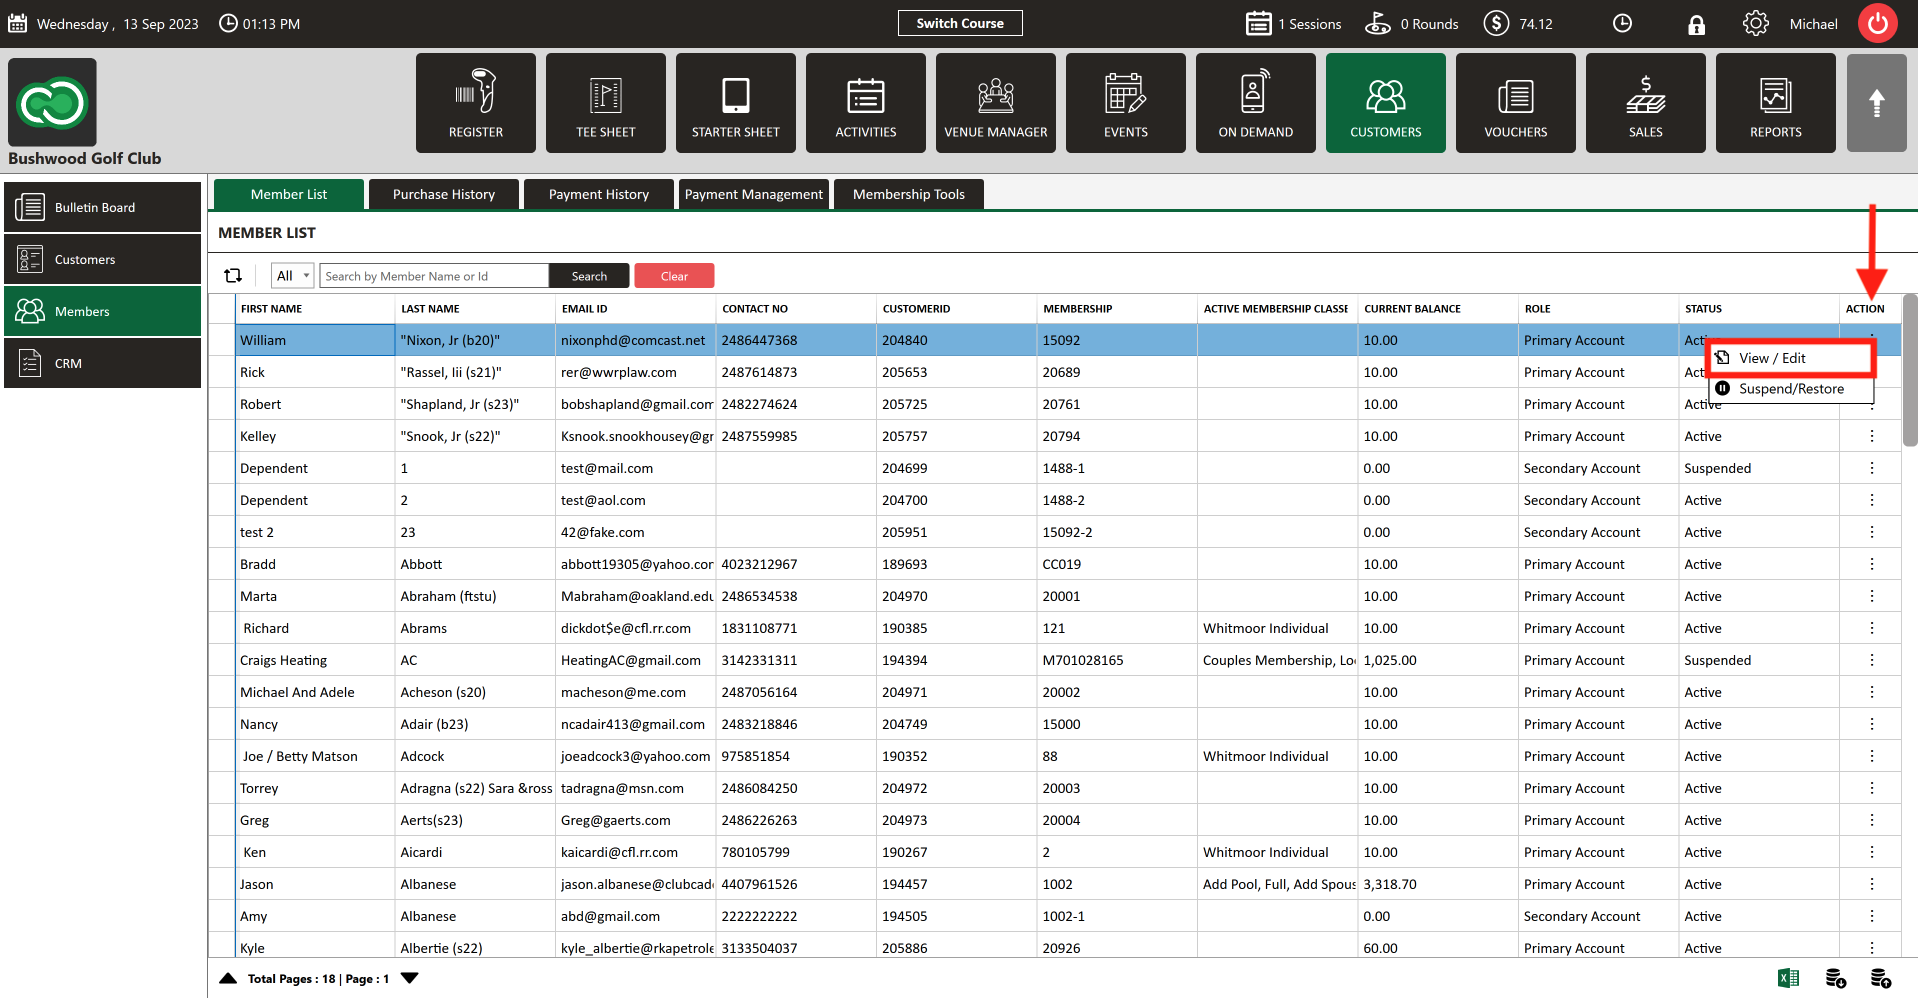Open the Venue Manager module
Image resolution: width=1918 pixels, height=998 pixels.
coord(995,103)
